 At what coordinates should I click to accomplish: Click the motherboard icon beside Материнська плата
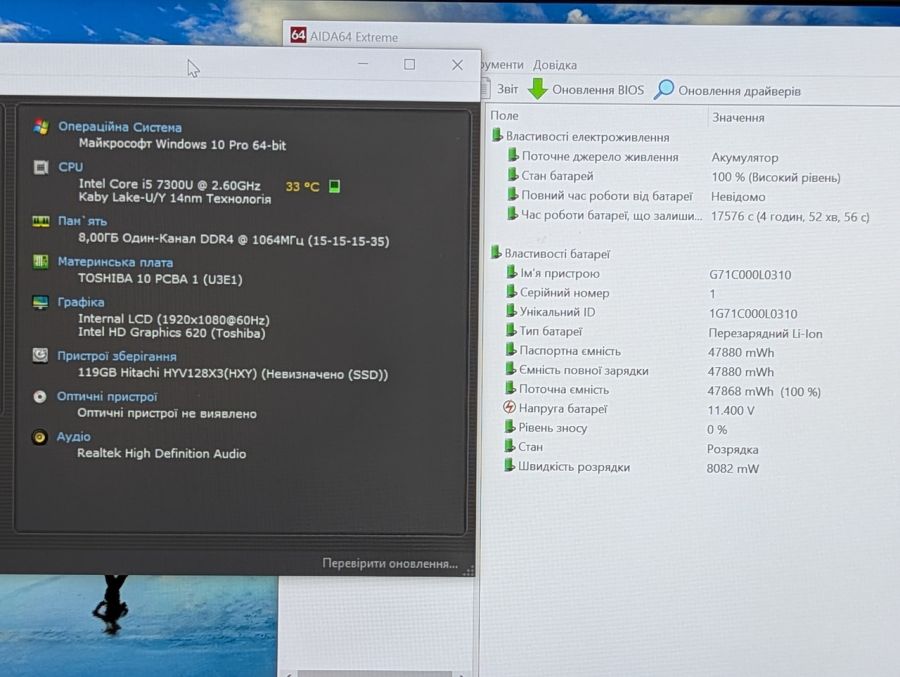(x=40, y=262)
